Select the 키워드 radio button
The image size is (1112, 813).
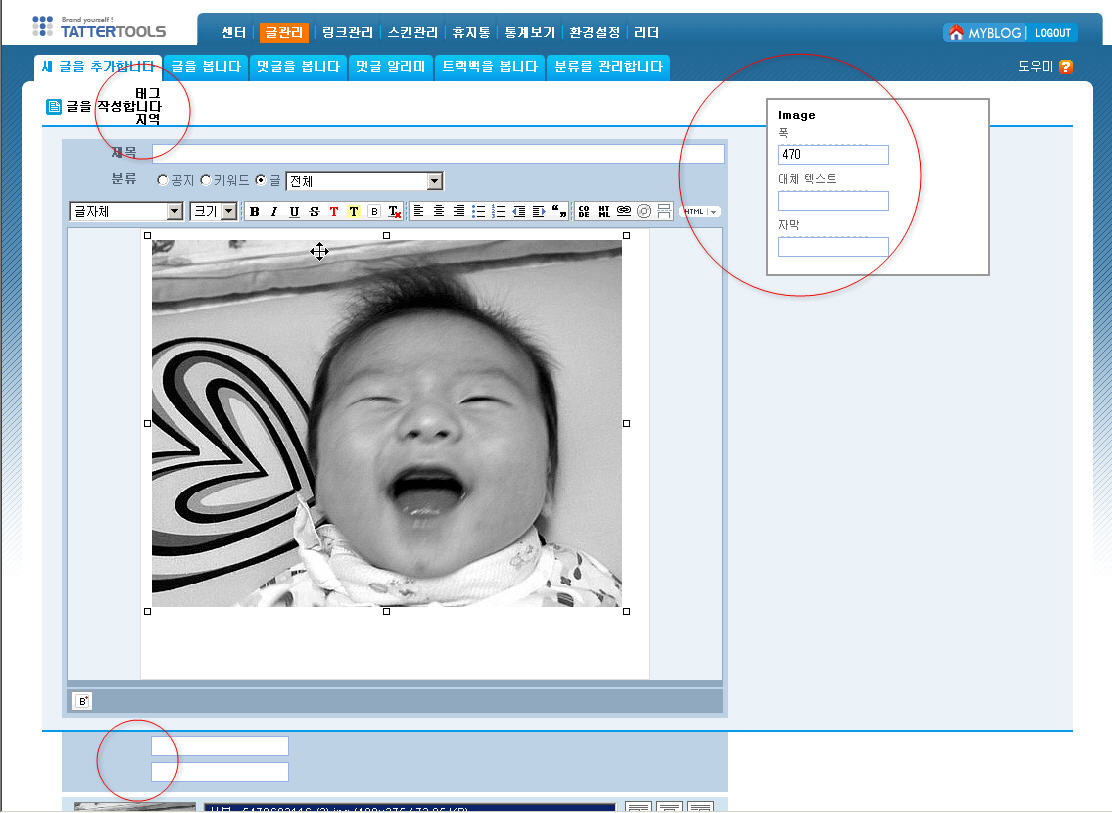[x=206, y=181]
